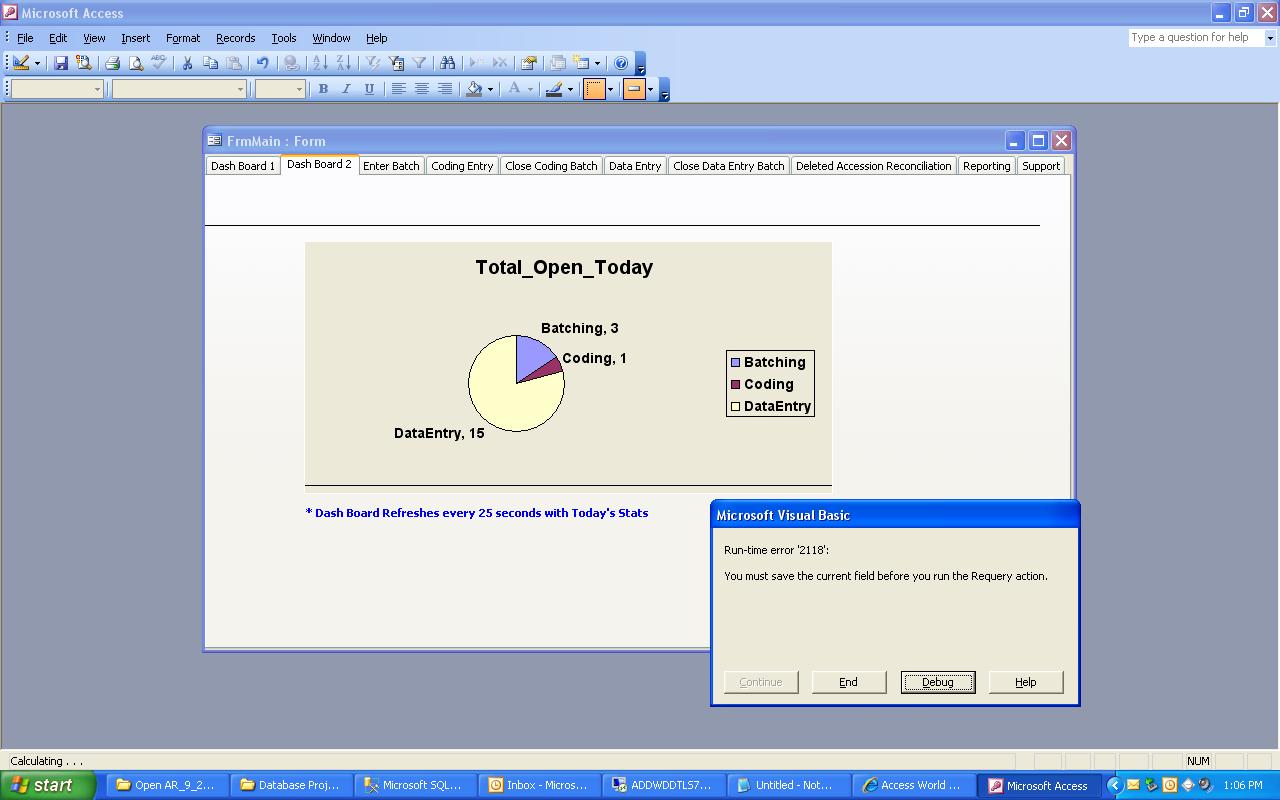Switch to the Enter Batch tab
The image size is (1280, 800).
[391, 166]
